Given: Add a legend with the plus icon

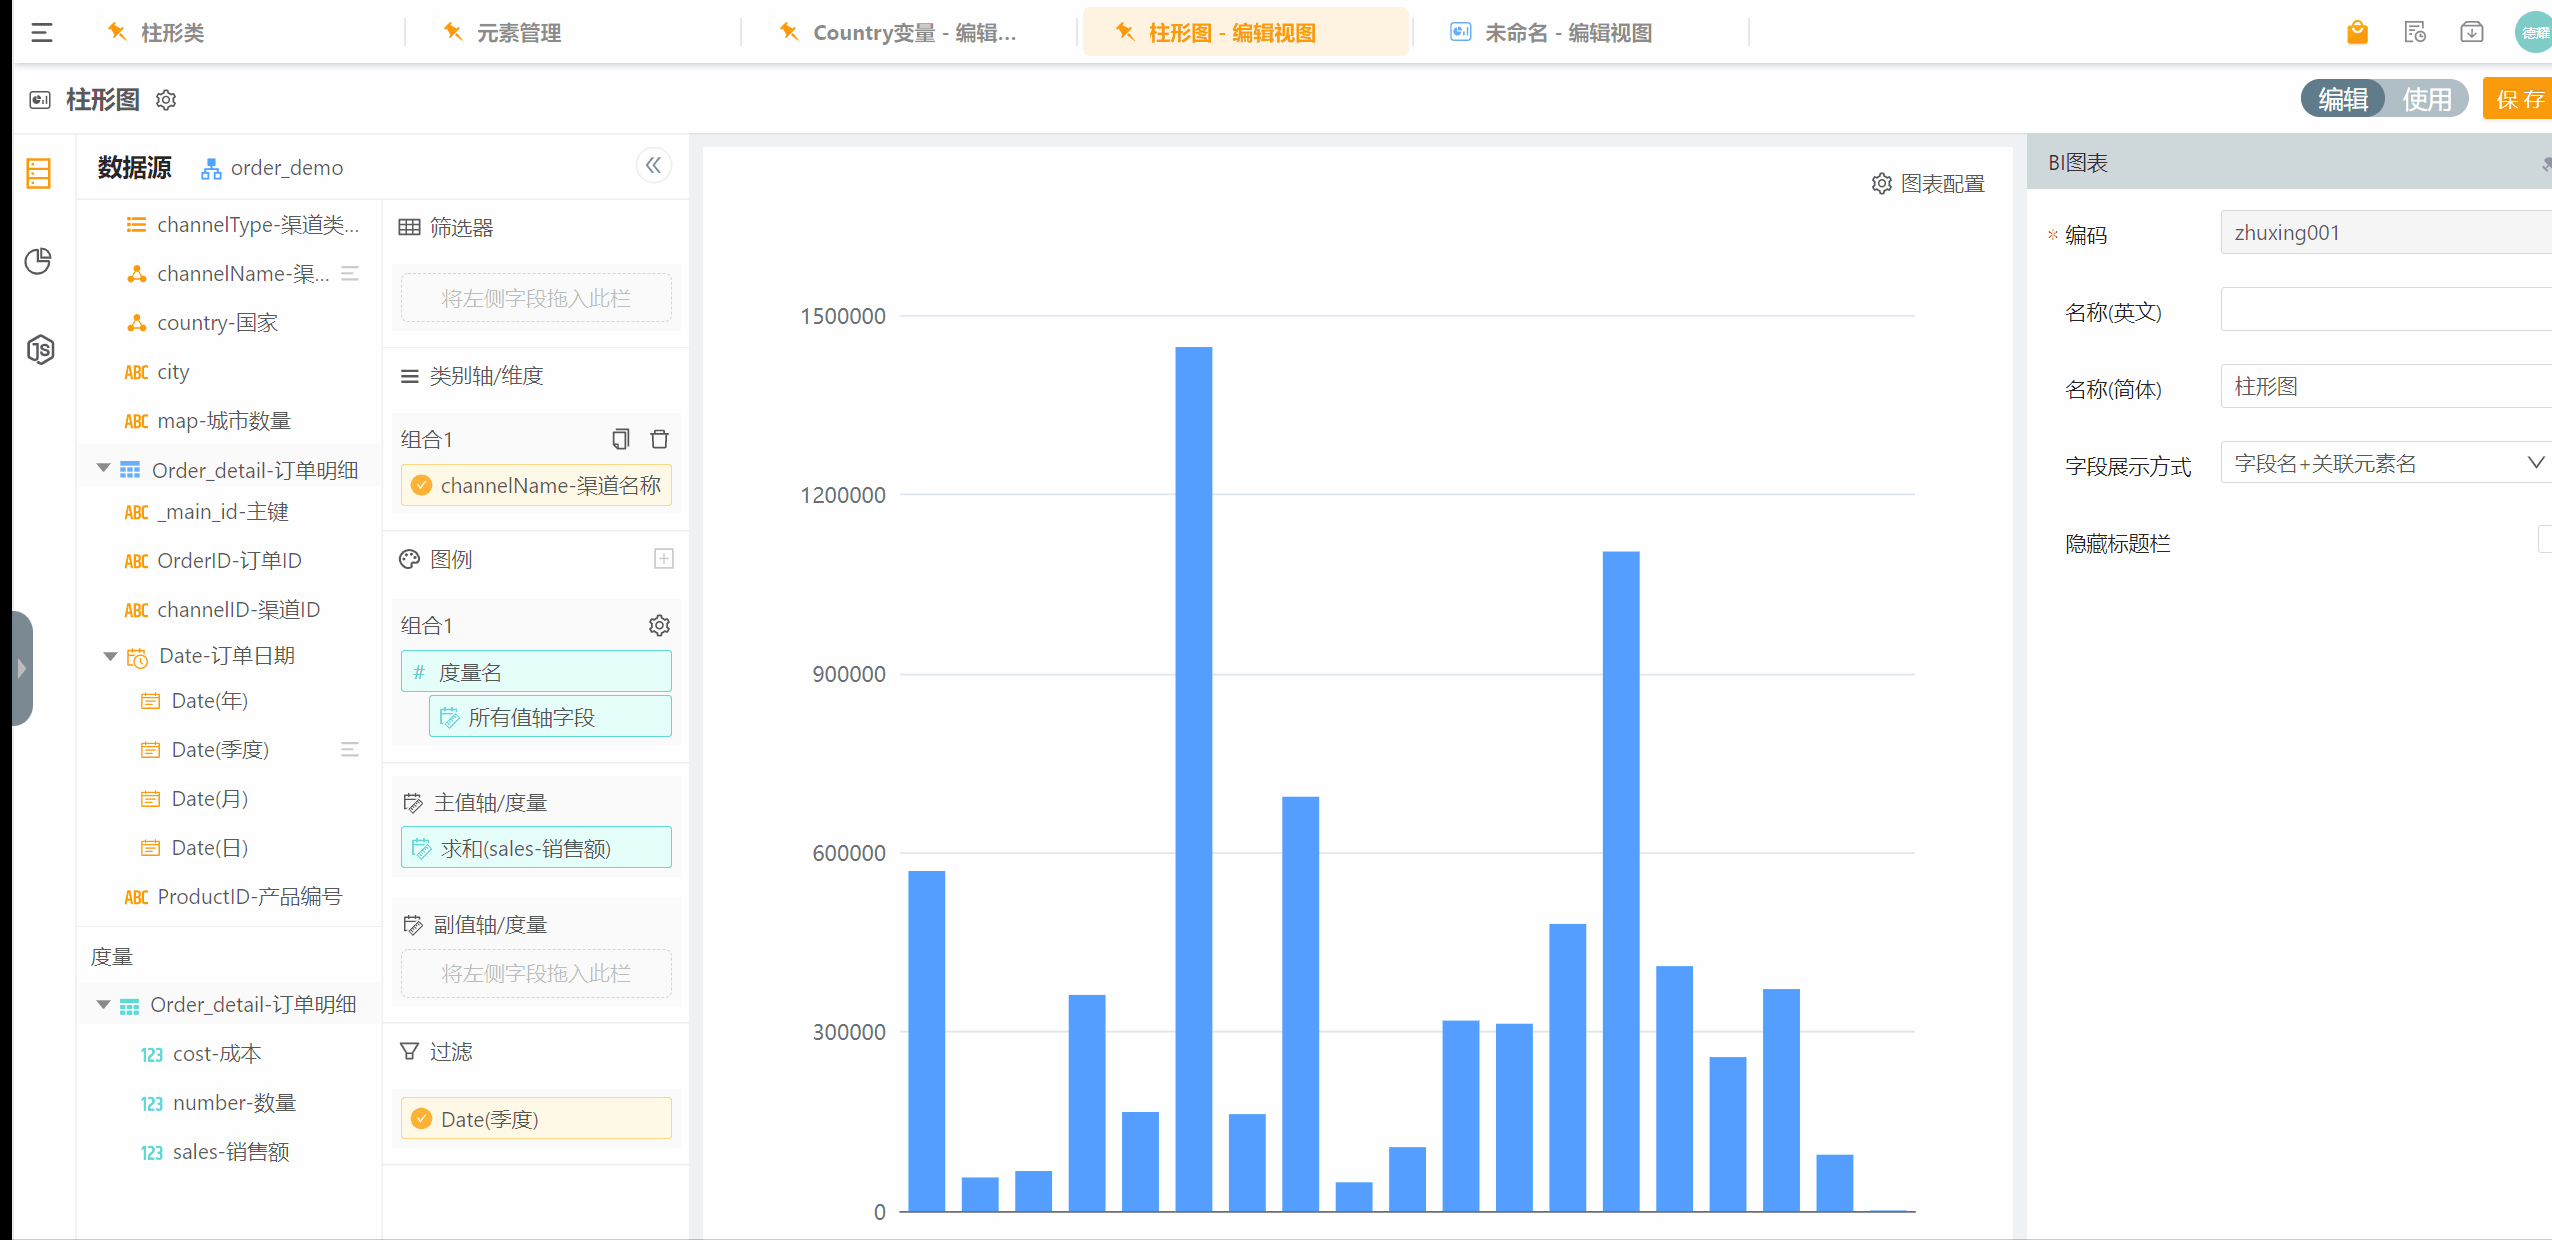Looking at the screenshot, I should 663,558.
